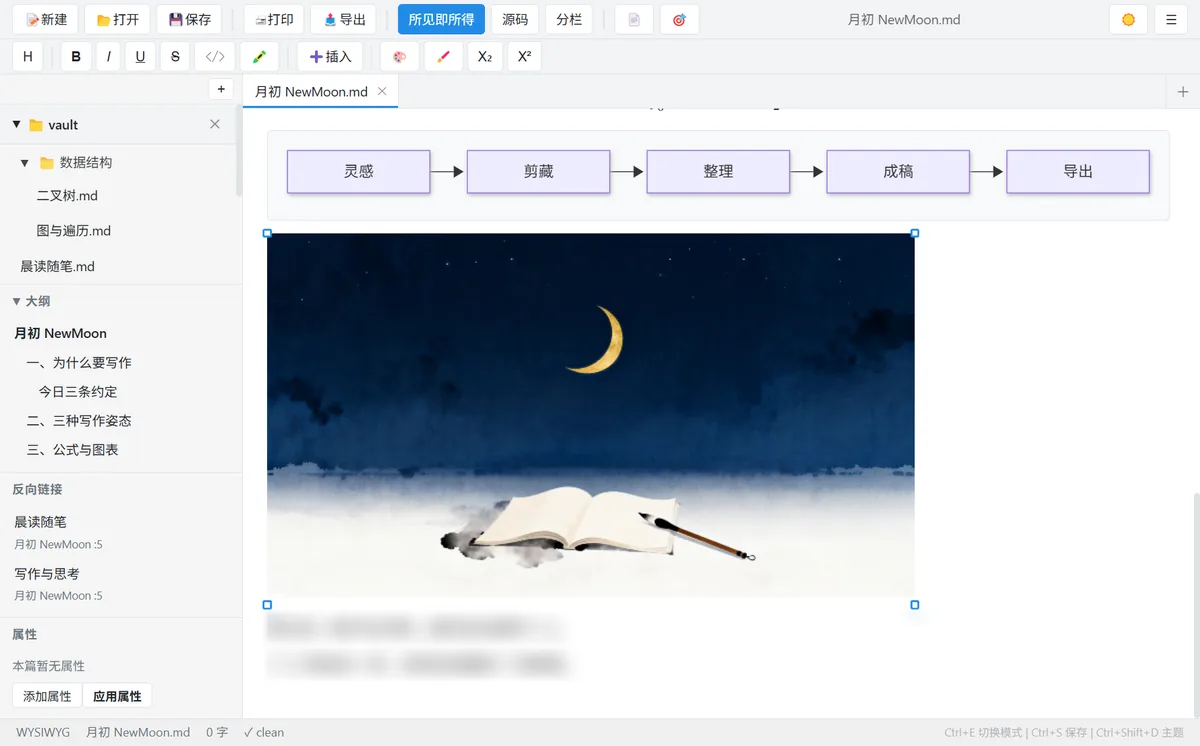Click the 新建 new file button
Image resolution: width=1200 pixels, height=746 pixels.
(x=46, y=19)
